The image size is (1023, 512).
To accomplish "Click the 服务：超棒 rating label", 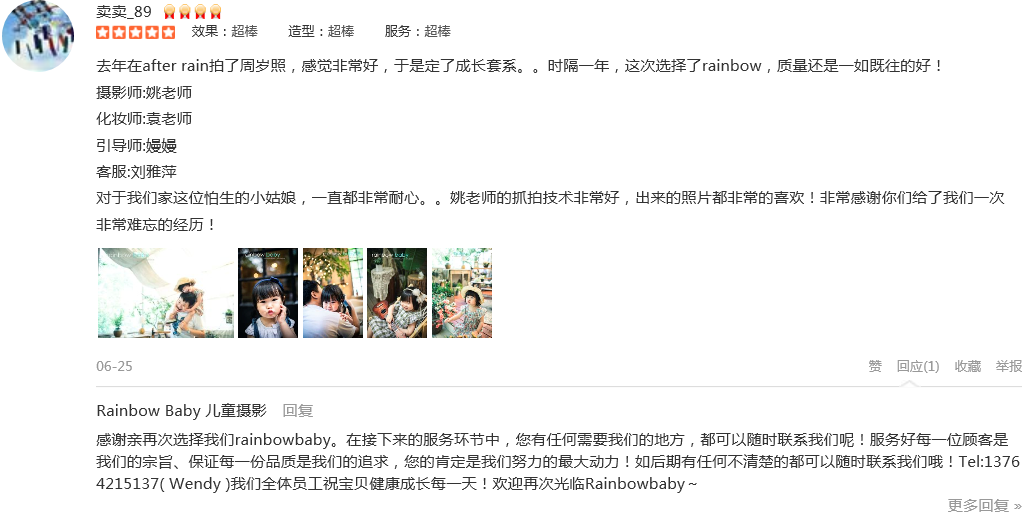I will coord(418,31).
